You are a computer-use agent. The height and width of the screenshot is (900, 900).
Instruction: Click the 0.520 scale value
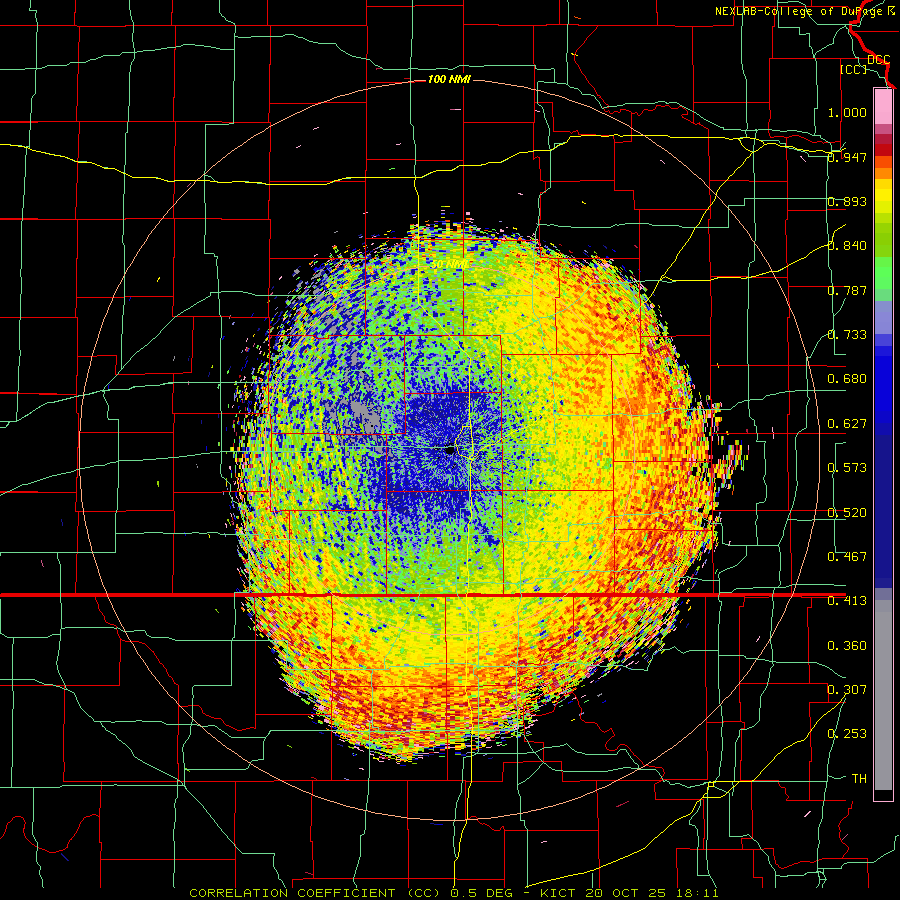click(x=847, y=513)
